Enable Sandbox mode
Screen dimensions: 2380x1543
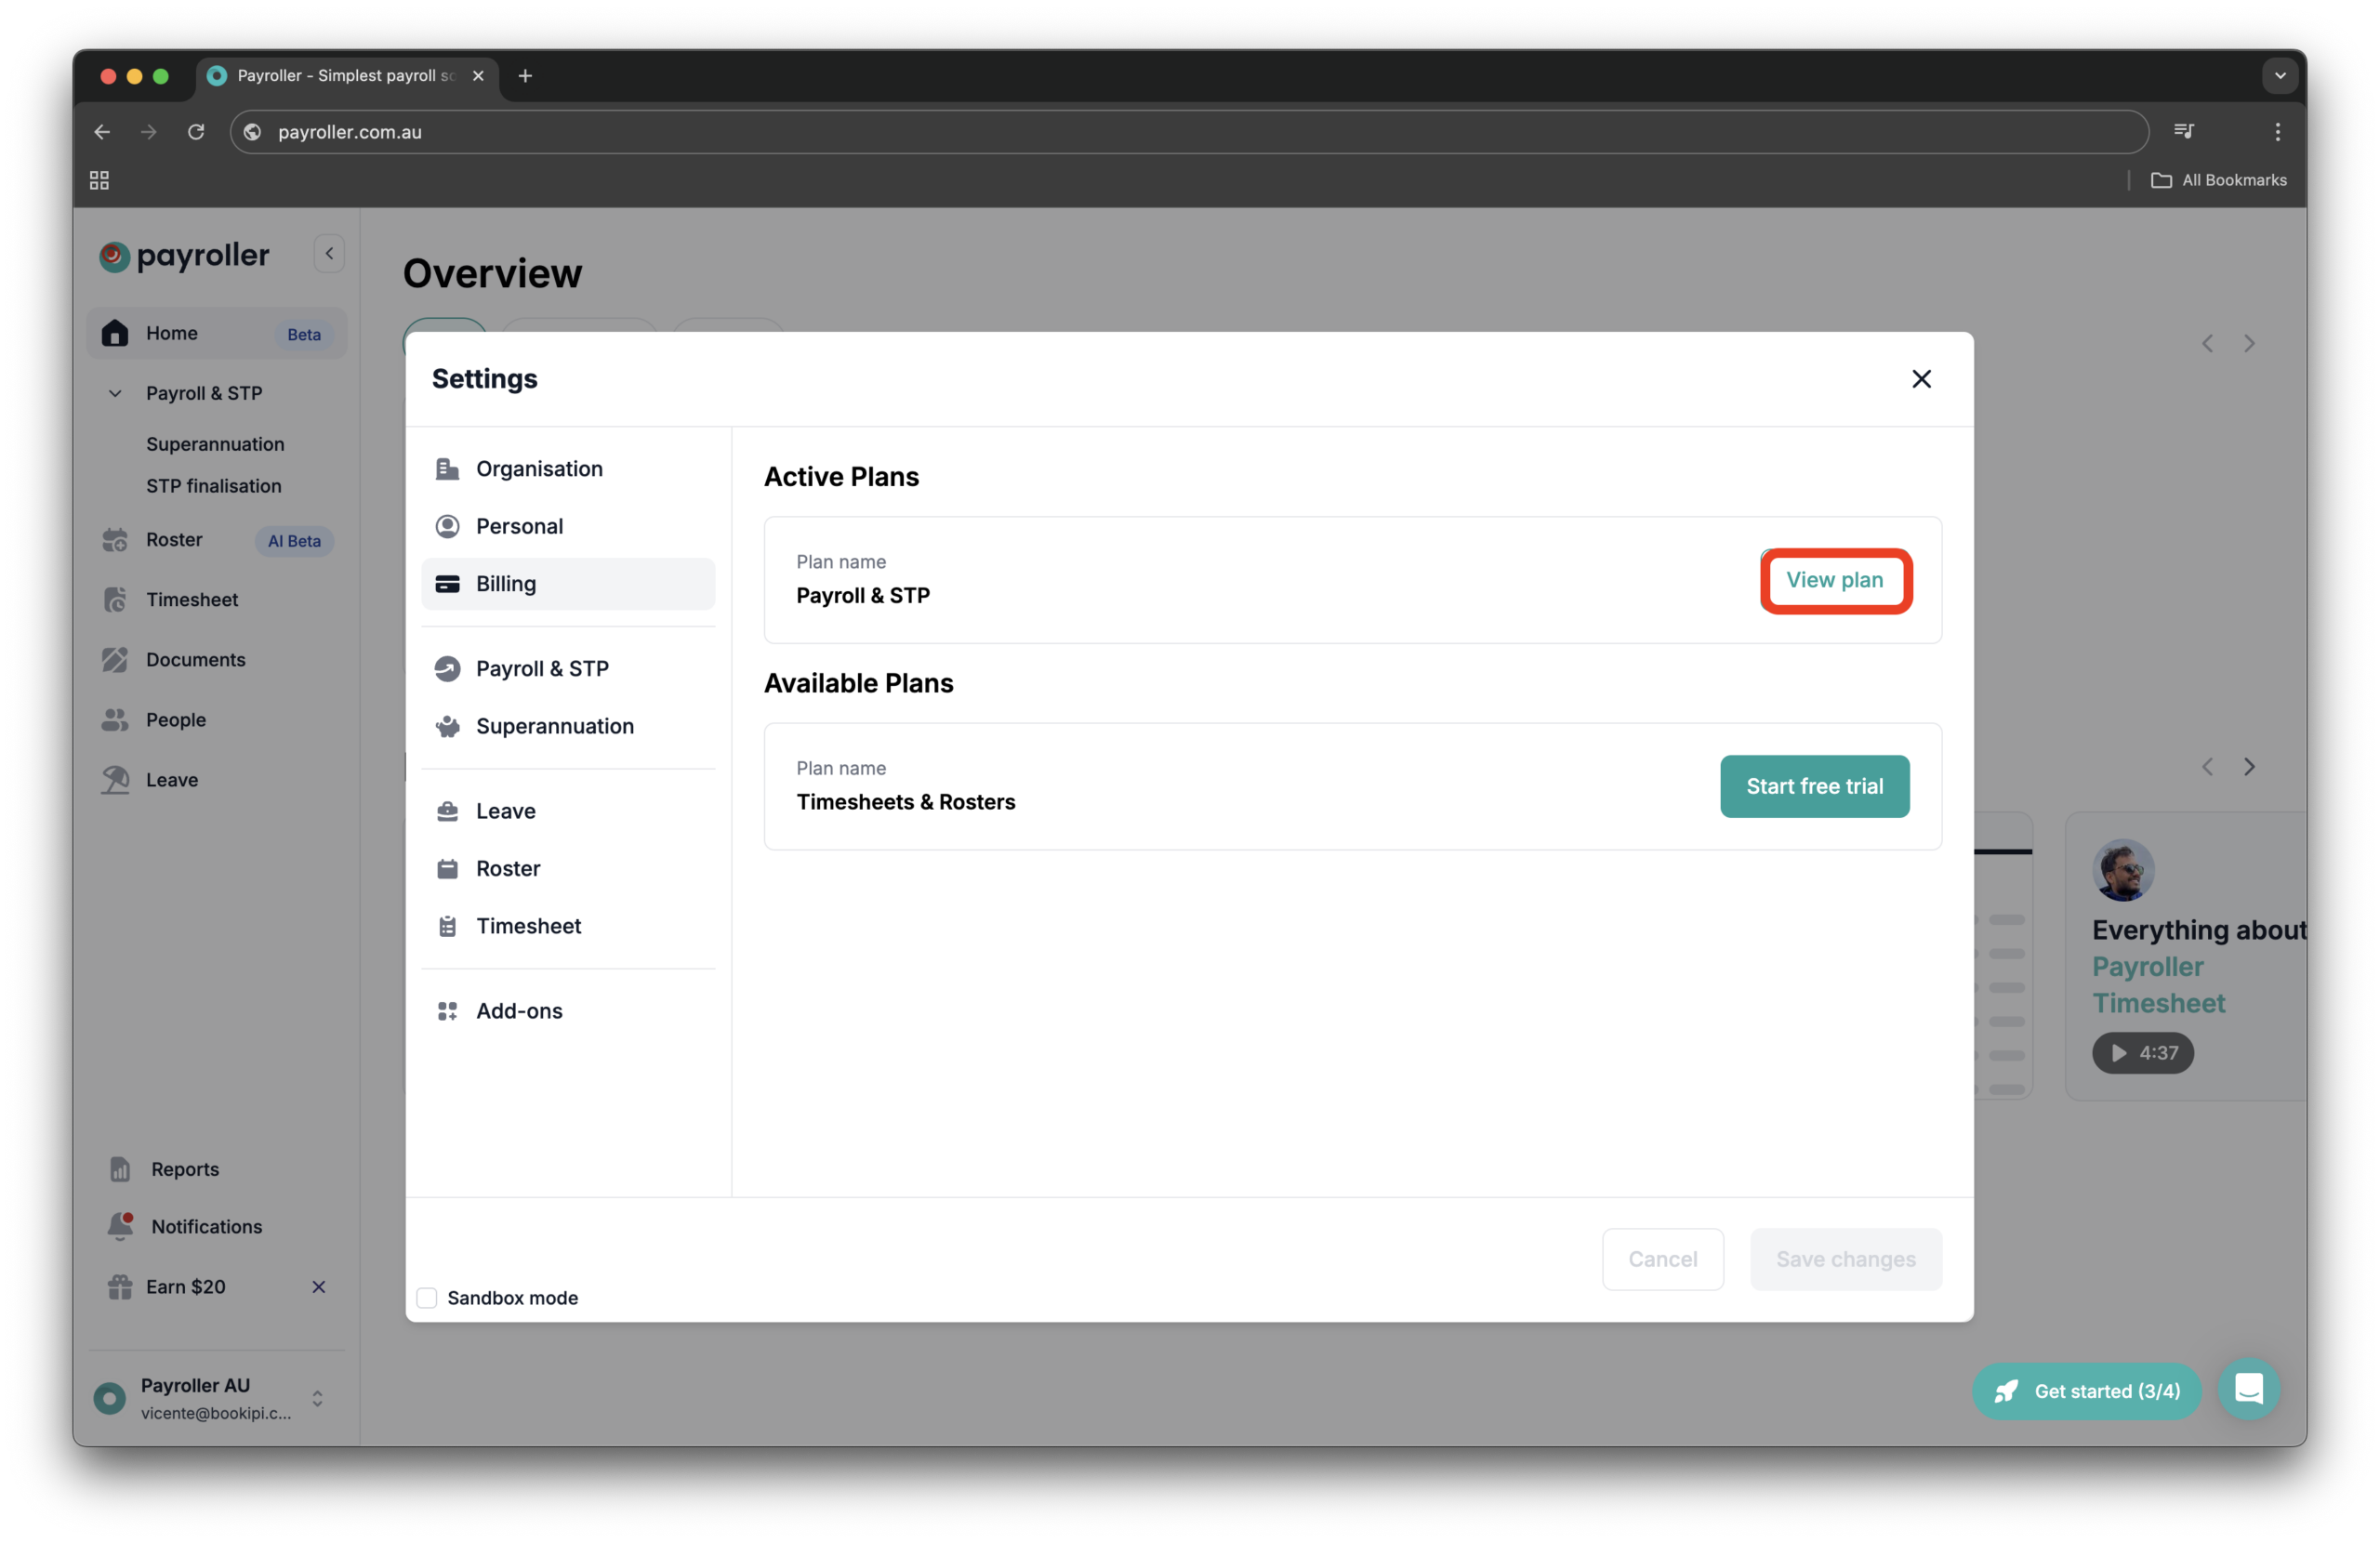426,1297
